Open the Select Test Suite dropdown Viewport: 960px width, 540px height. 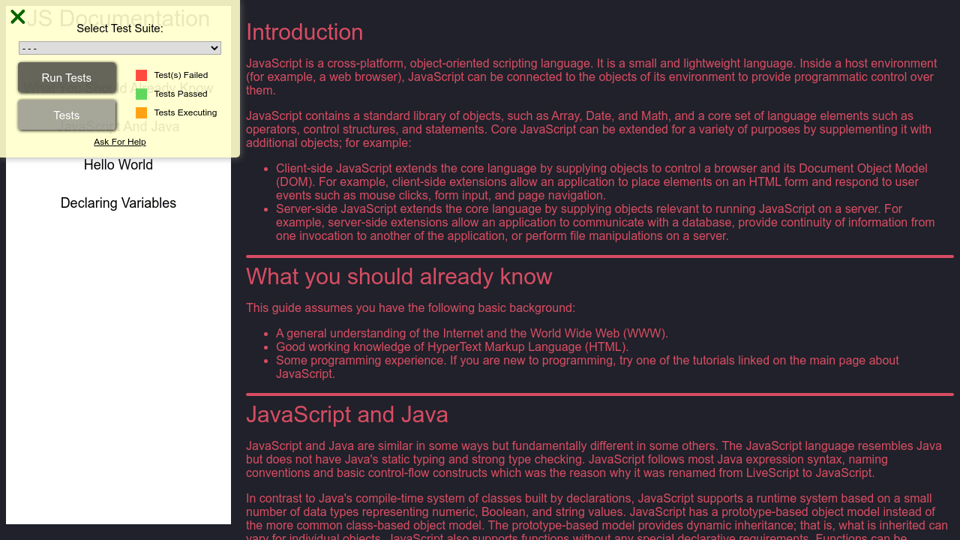pyautogui.click(x=120, y=48)
